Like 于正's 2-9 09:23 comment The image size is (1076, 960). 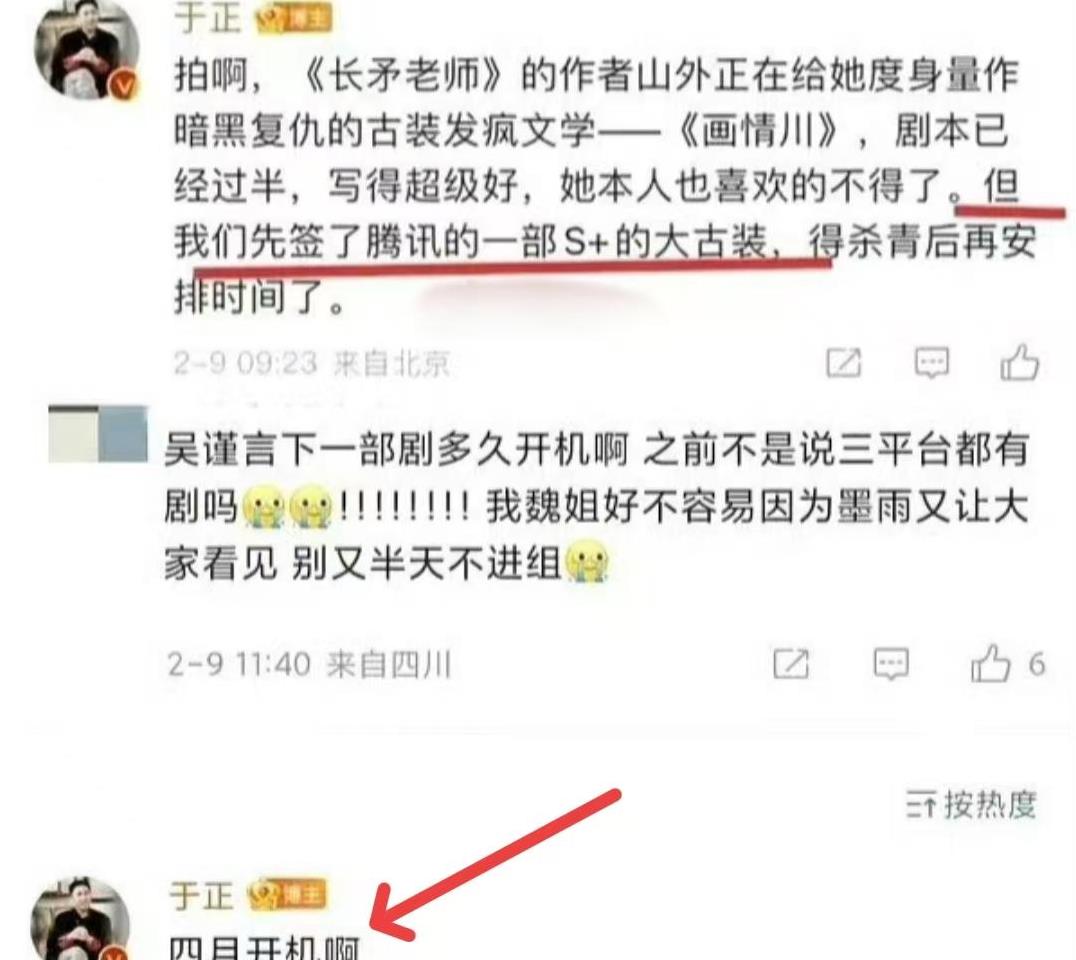pos(1019,362)
